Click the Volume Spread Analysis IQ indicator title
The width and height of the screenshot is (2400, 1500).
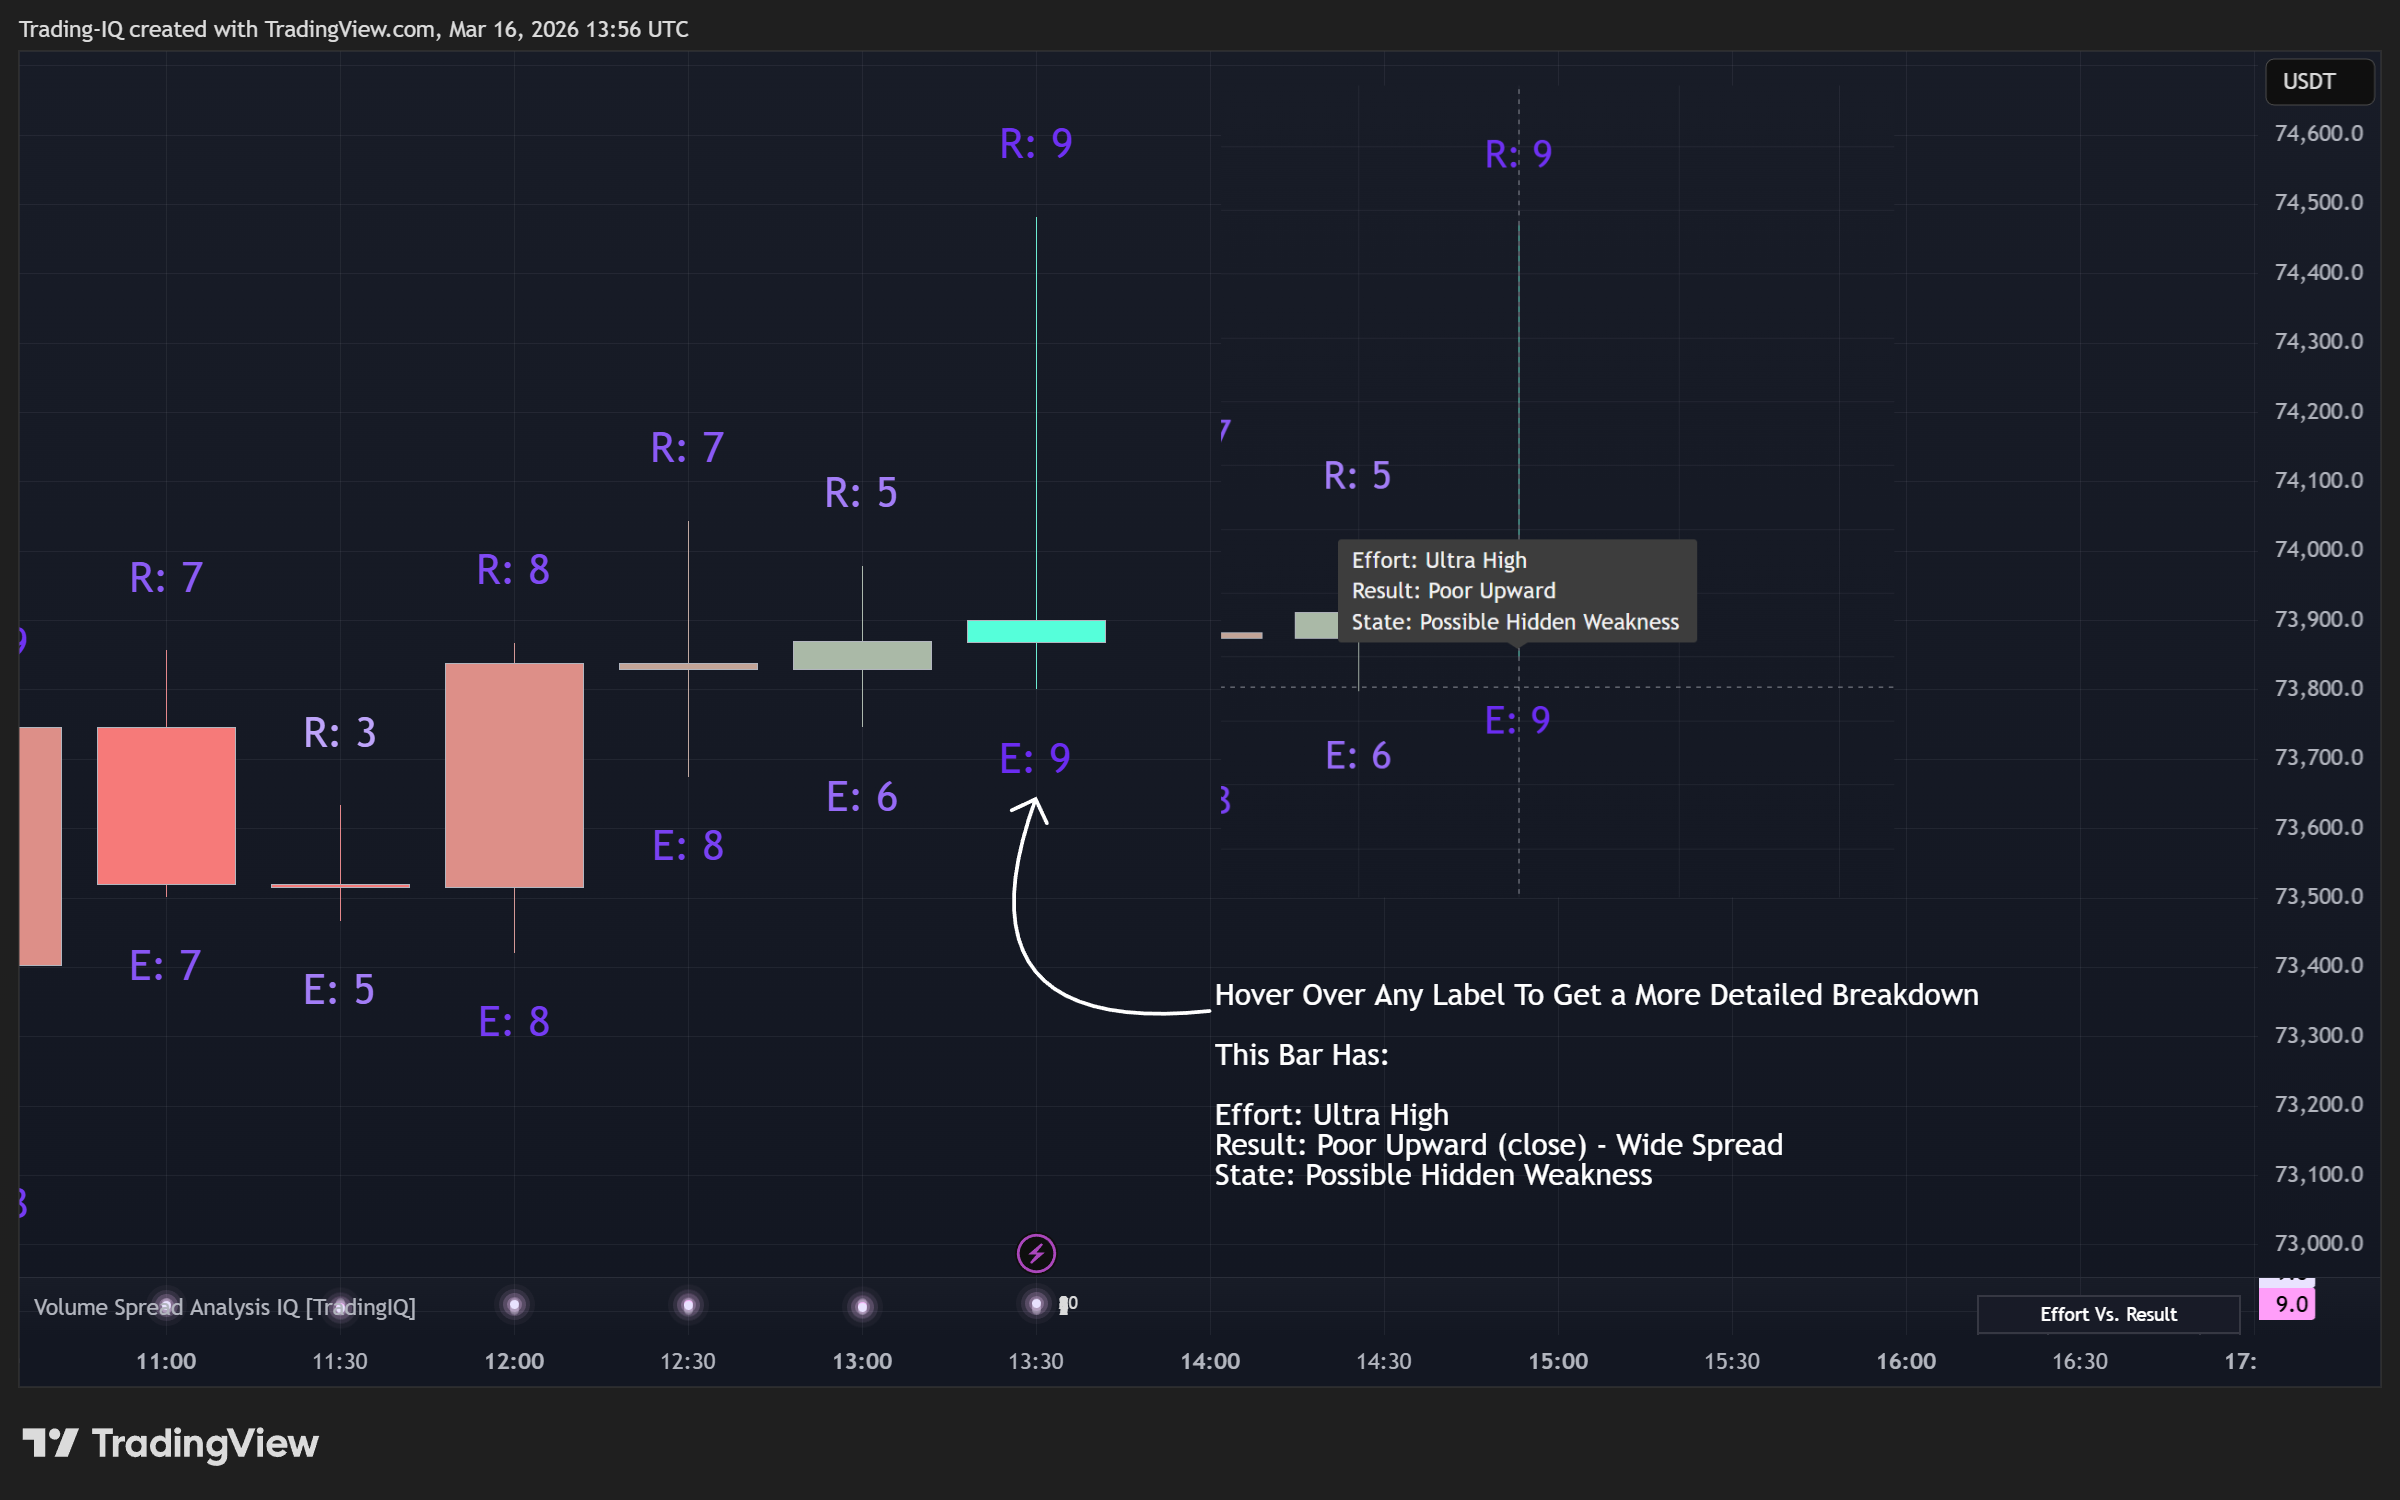(225, 1307)
